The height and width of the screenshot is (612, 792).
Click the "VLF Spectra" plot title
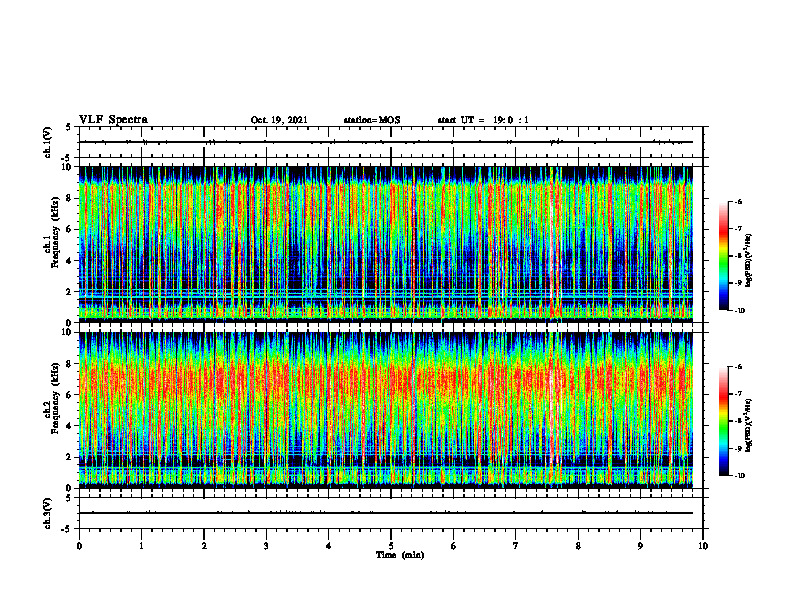coord(113,119)
